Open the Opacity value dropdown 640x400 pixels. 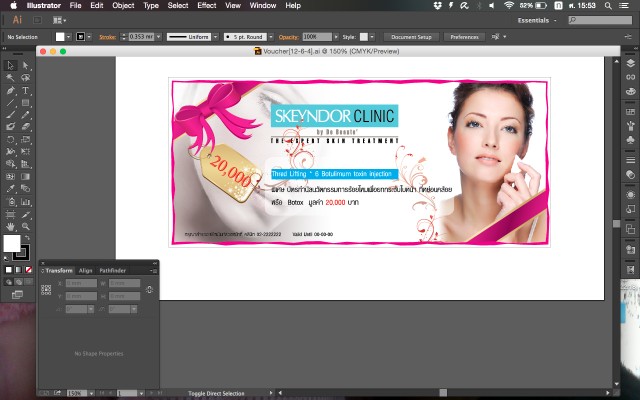click(x=336, y=37)
